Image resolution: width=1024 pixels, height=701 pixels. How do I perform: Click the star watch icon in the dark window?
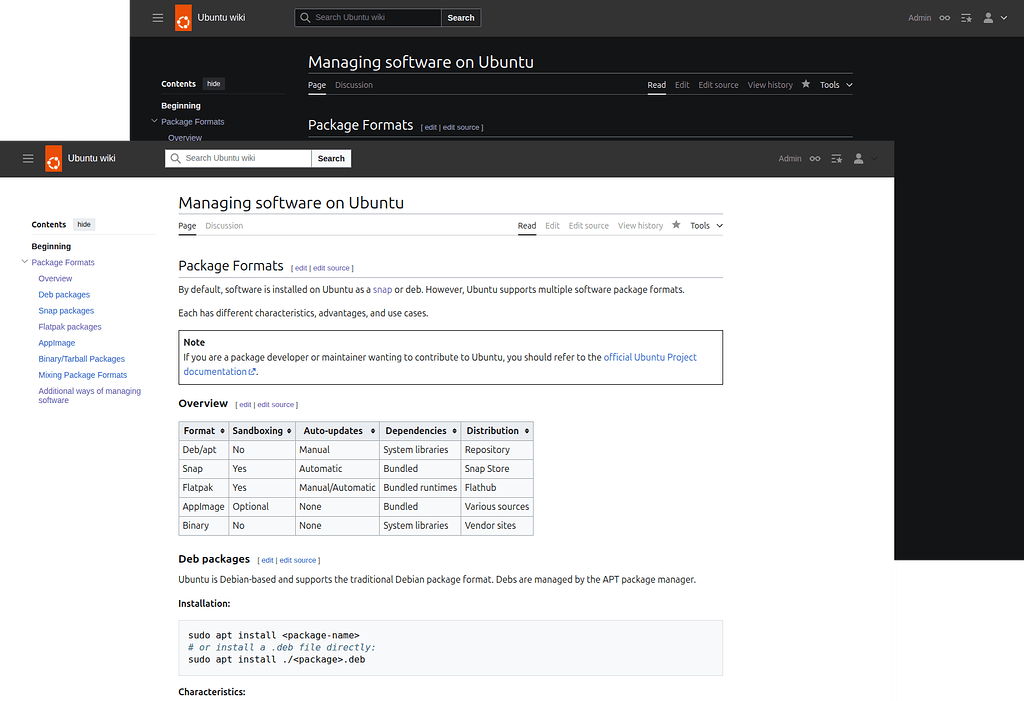pos(806,85)
